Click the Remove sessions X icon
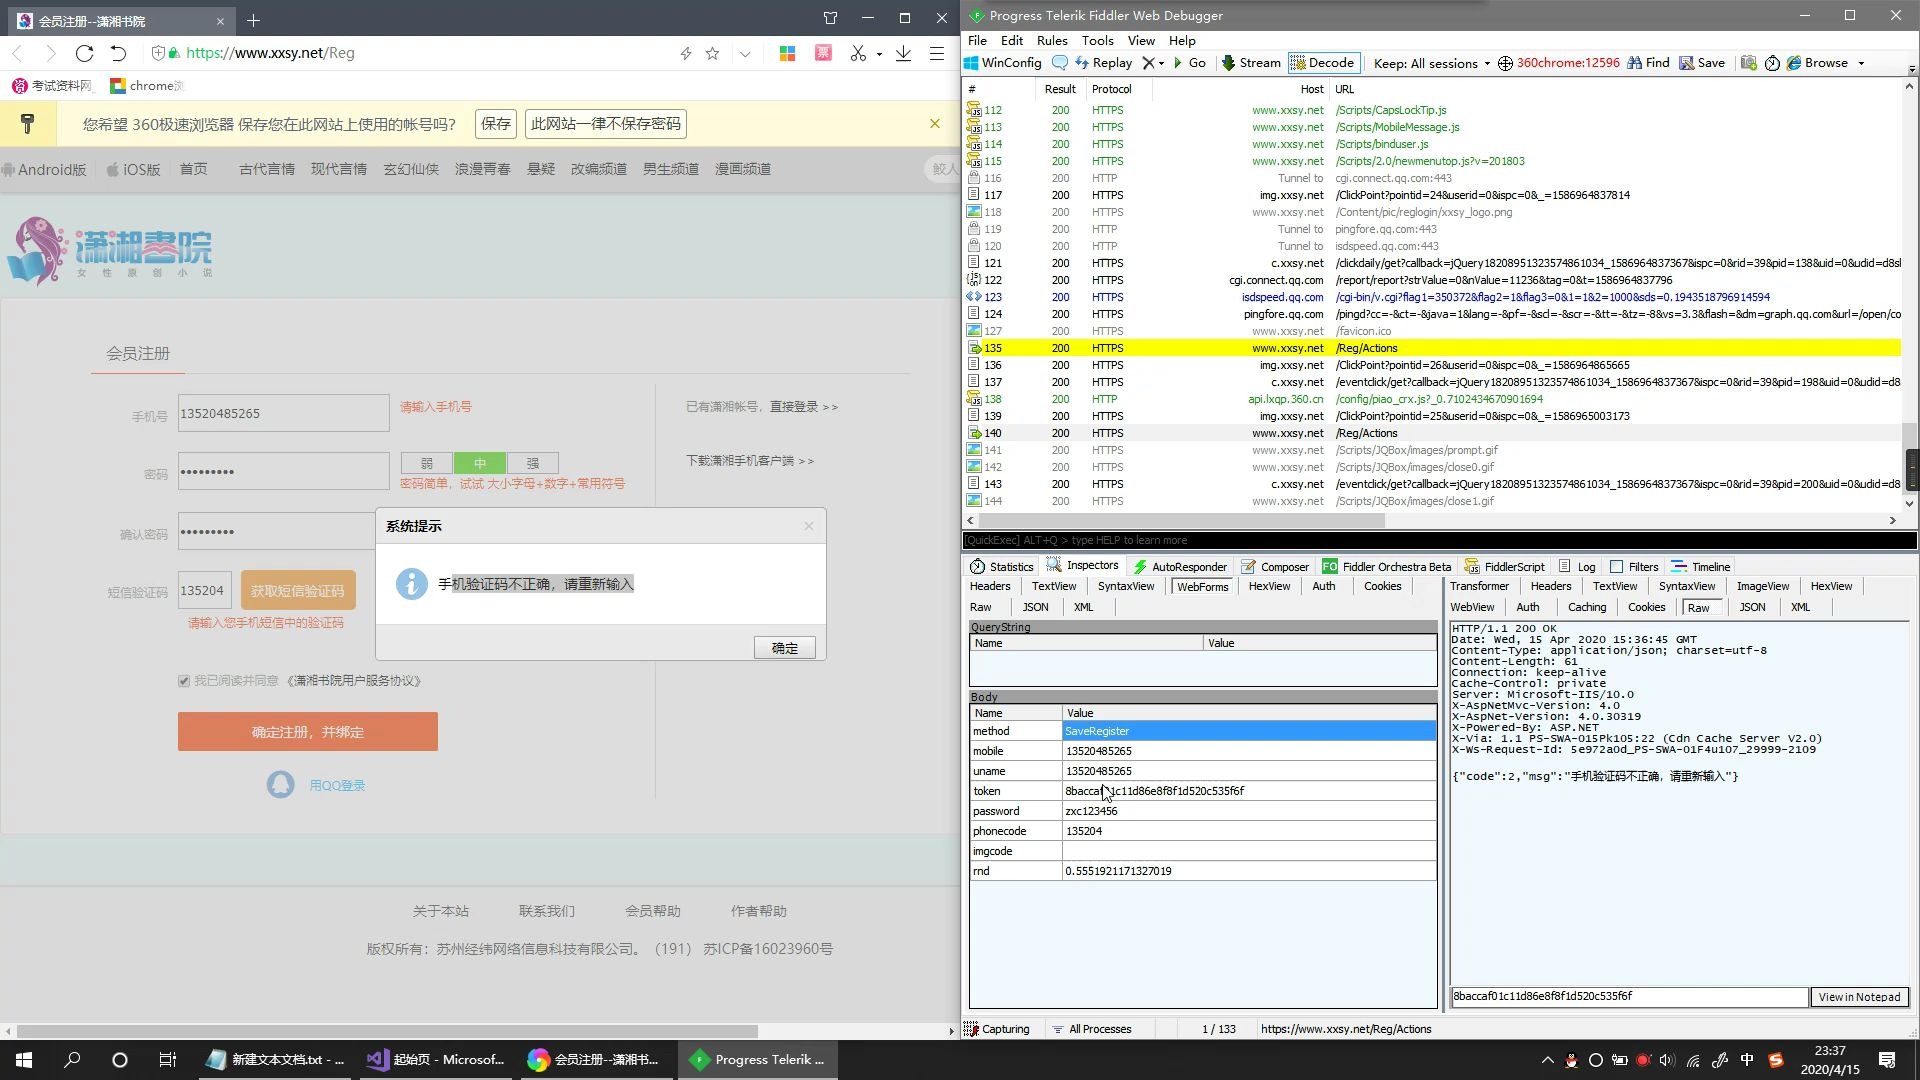The height and width of the screenshot is (1080, 1920). pyautogui.click(x=1149, y=62)
